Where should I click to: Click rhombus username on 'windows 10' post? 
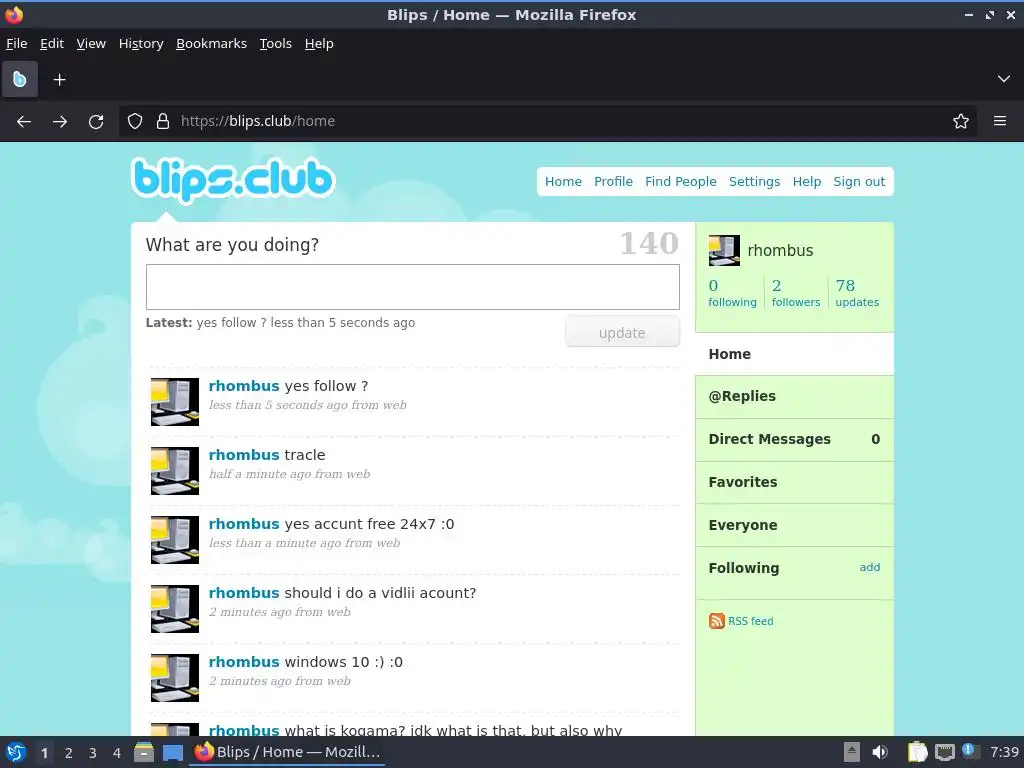pos(244,662)
